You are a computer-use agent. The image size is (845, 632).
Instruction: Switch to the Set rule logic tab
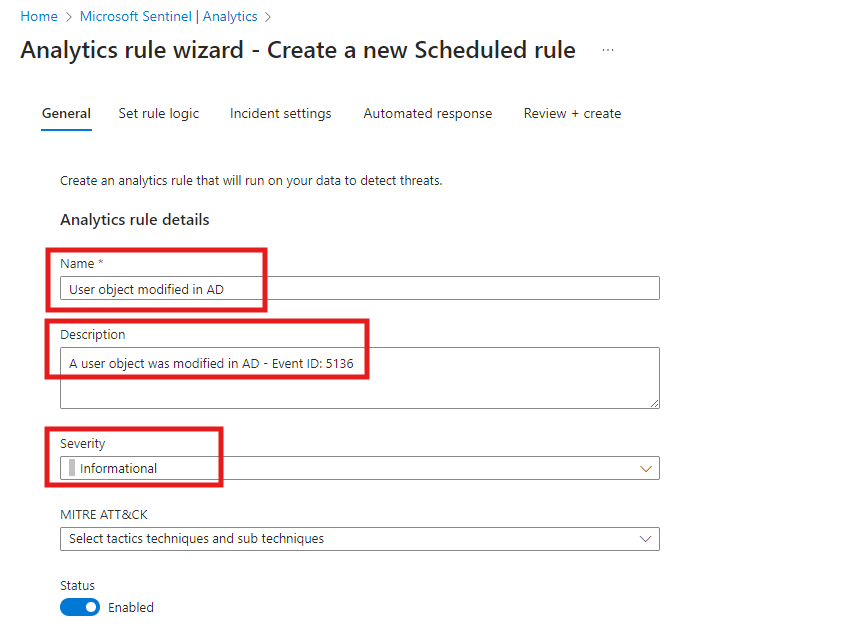(159, 114)
